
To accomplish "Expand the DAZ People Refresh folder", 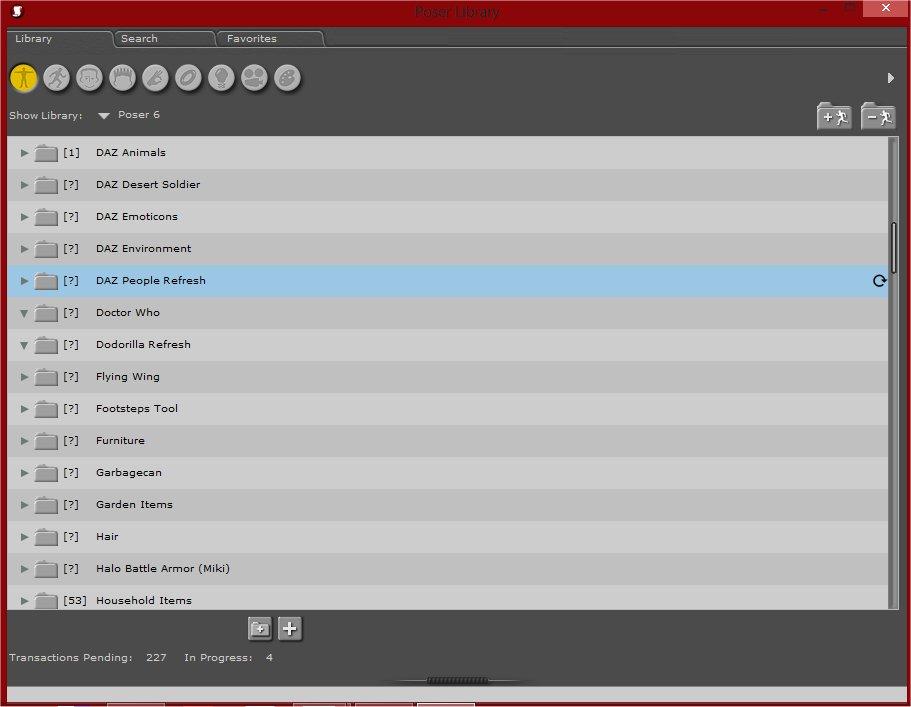I will pyautogui.click(x=24, y=281).
